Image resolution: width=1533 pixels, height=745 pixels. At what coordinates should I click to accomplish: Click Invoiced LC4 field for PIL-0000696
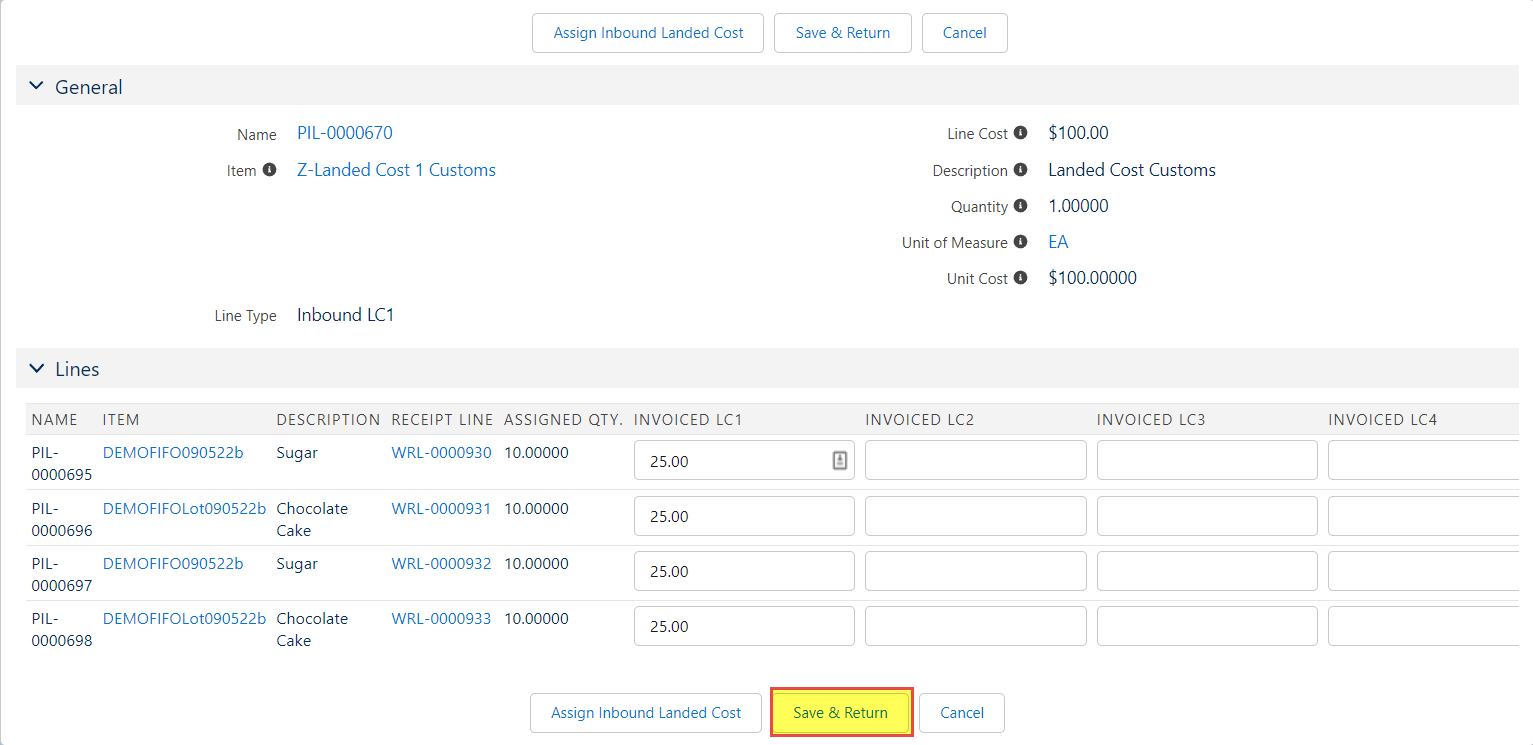click(x=1424, y=516)
